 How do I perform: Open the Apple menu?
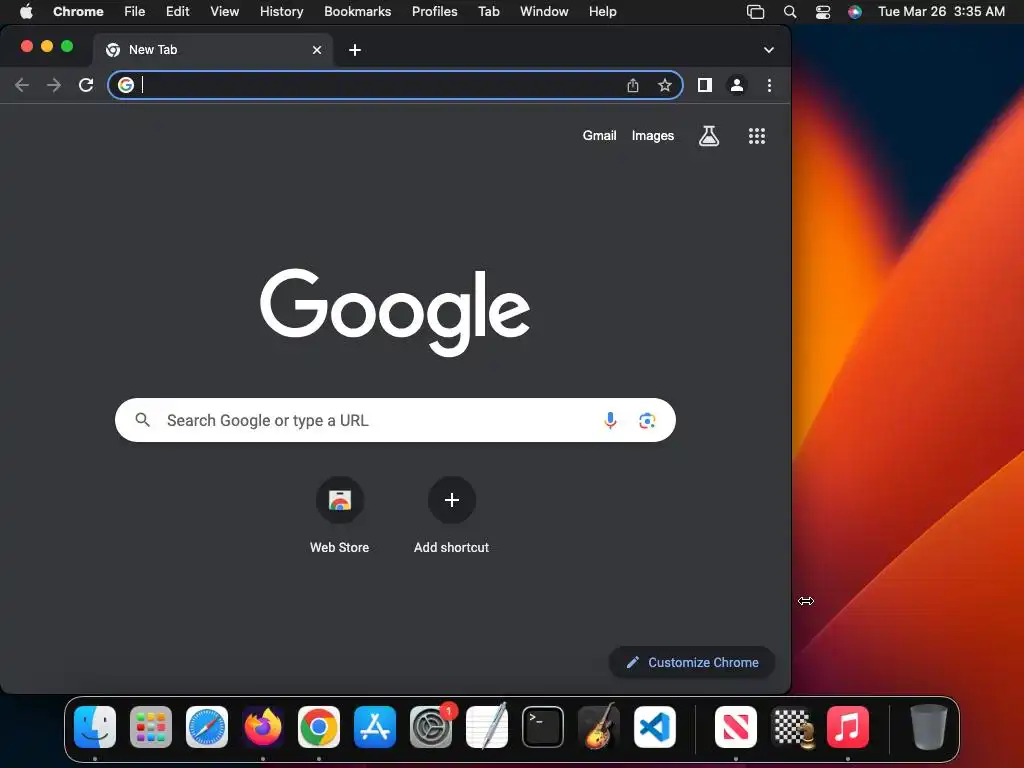[x=26, y=11]
